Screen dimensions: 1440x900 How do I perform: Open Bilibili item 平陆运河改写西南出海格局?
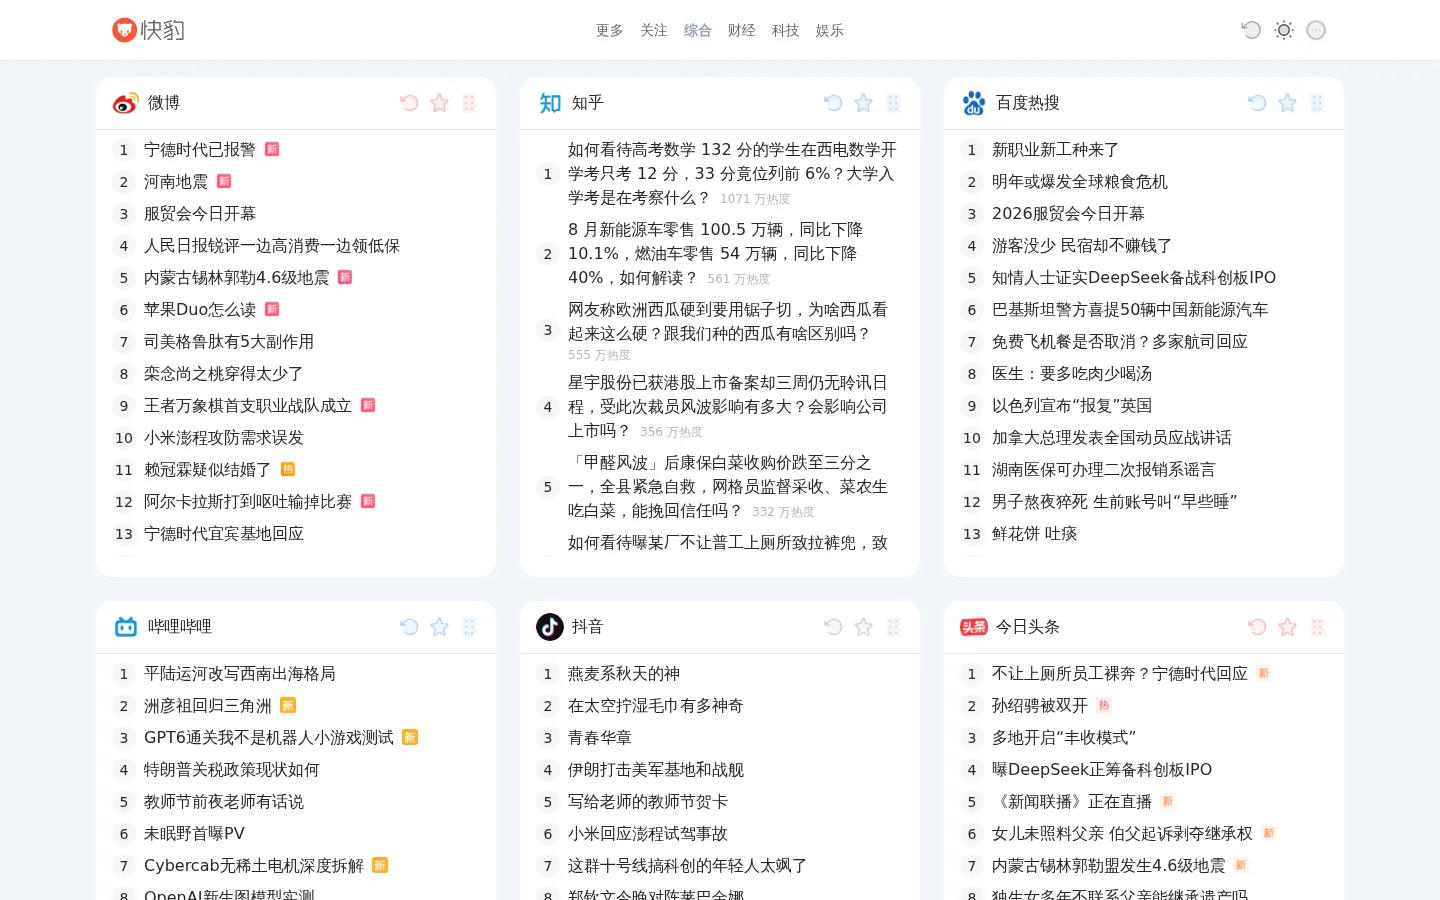[x=240, y=674]
